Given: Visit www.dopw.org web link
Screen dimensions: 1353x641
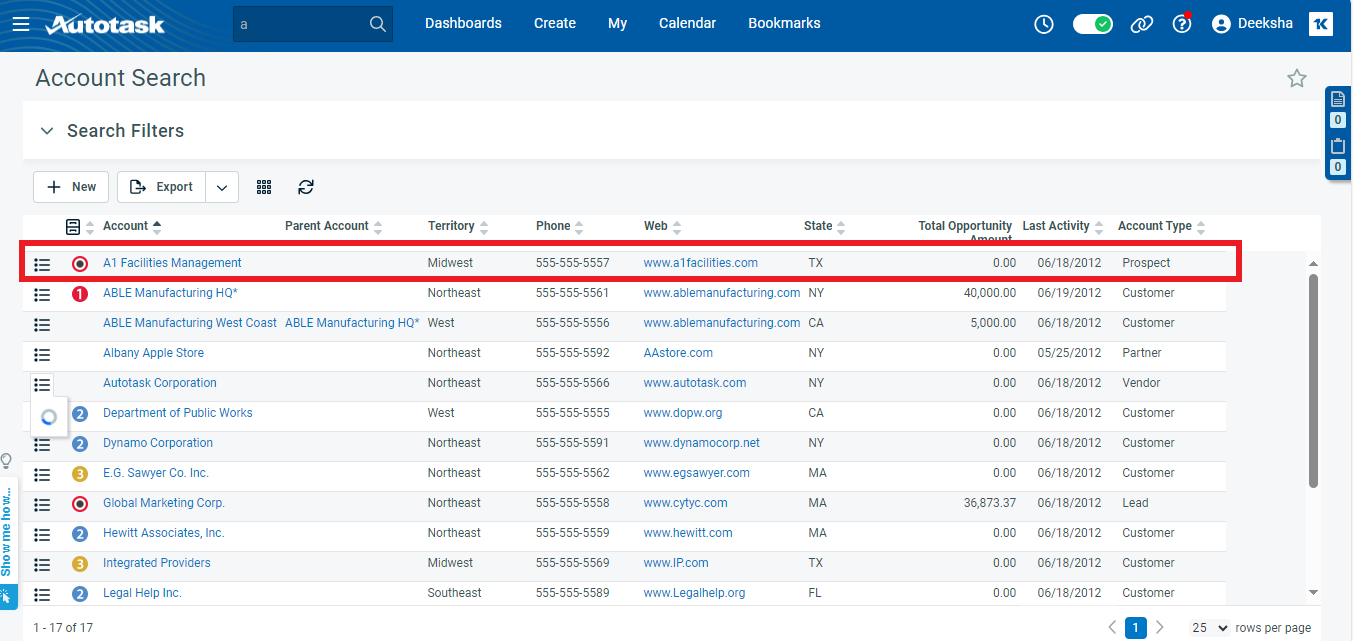Looking at the screenshot, I should [x=683, y=413].
